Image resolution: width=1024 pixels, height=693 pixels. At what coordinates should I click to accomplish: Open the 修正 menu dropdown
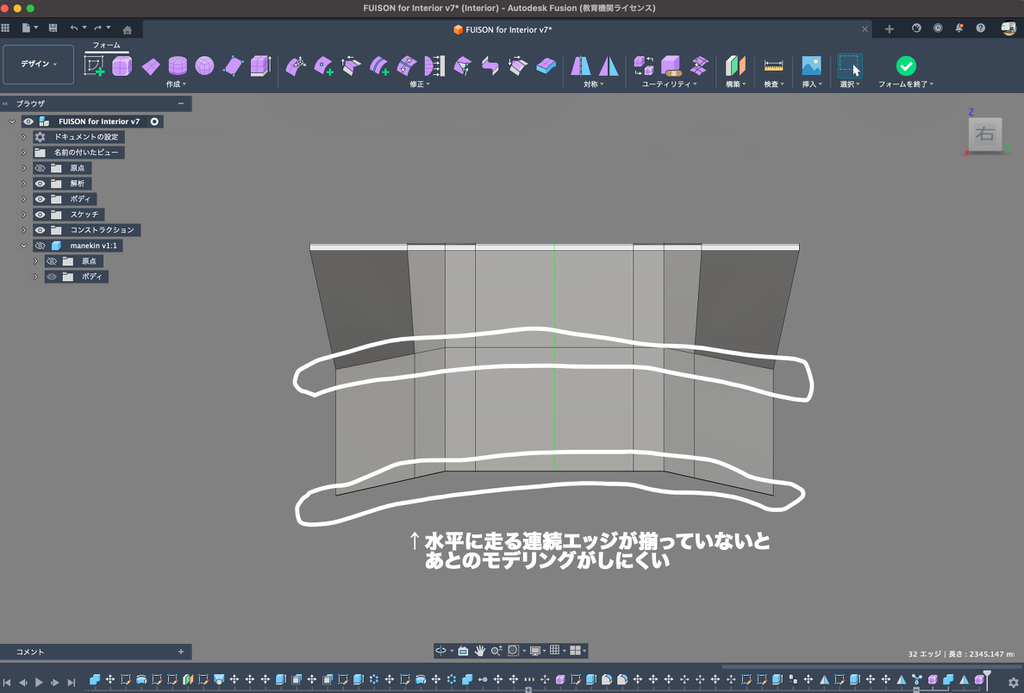point(420,85)
